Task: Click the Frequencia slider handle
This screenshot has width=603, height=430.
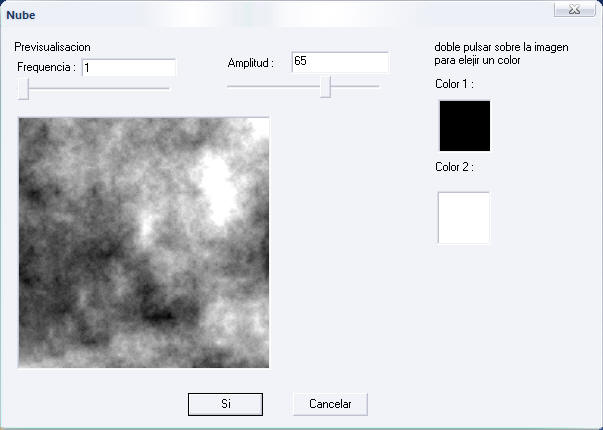Action: point(23,89)
